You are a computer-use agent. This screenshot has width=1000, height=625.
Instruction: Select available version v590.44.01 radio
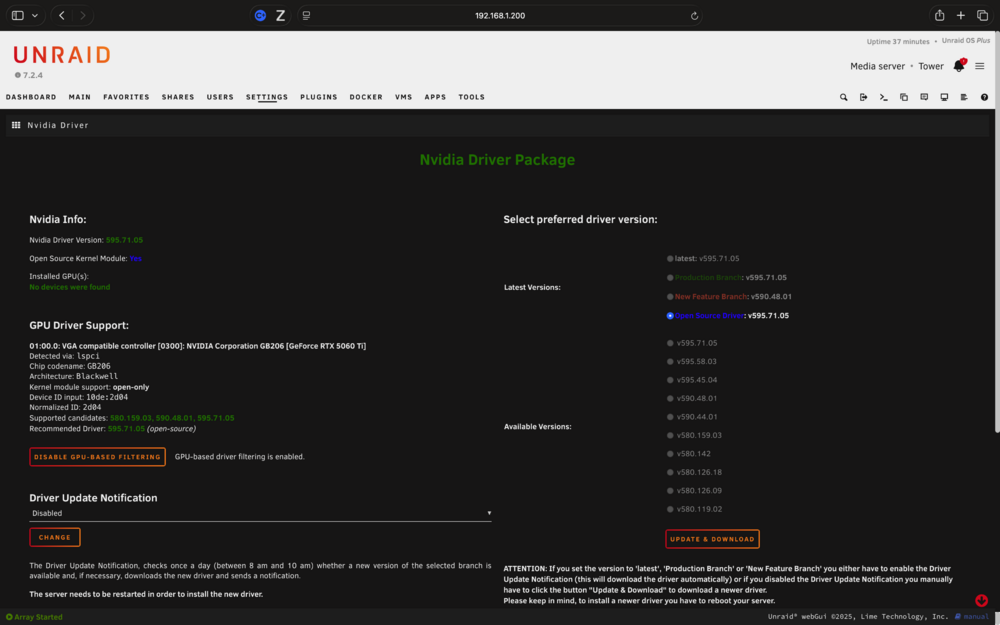click(670, 417)
